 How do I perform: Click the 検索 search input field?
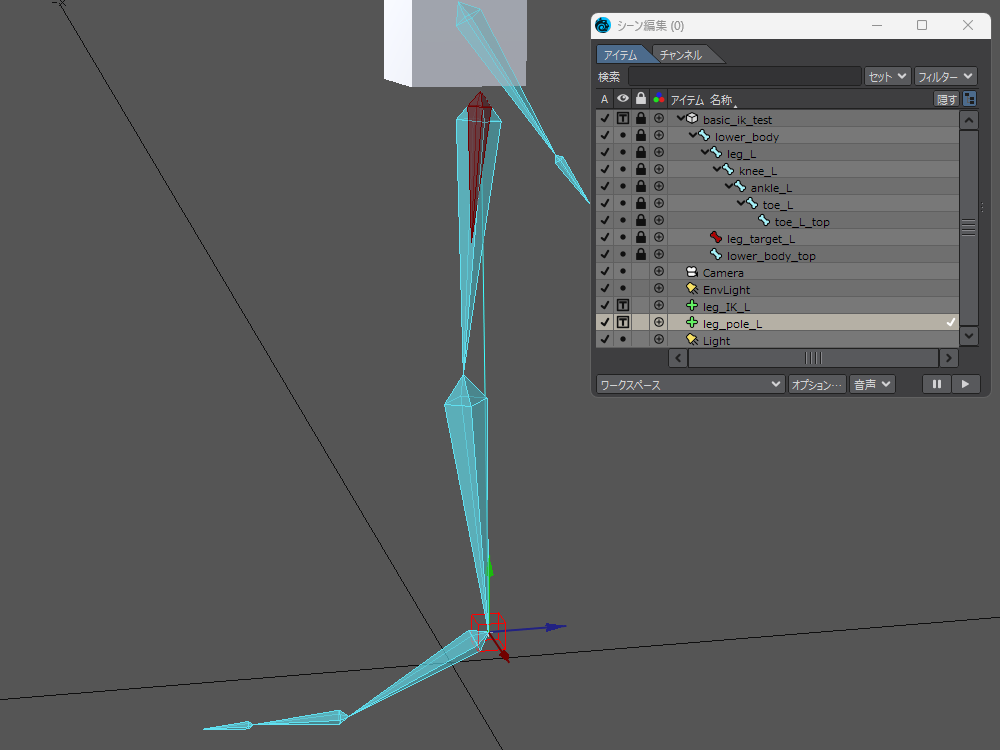click(744, 76)
